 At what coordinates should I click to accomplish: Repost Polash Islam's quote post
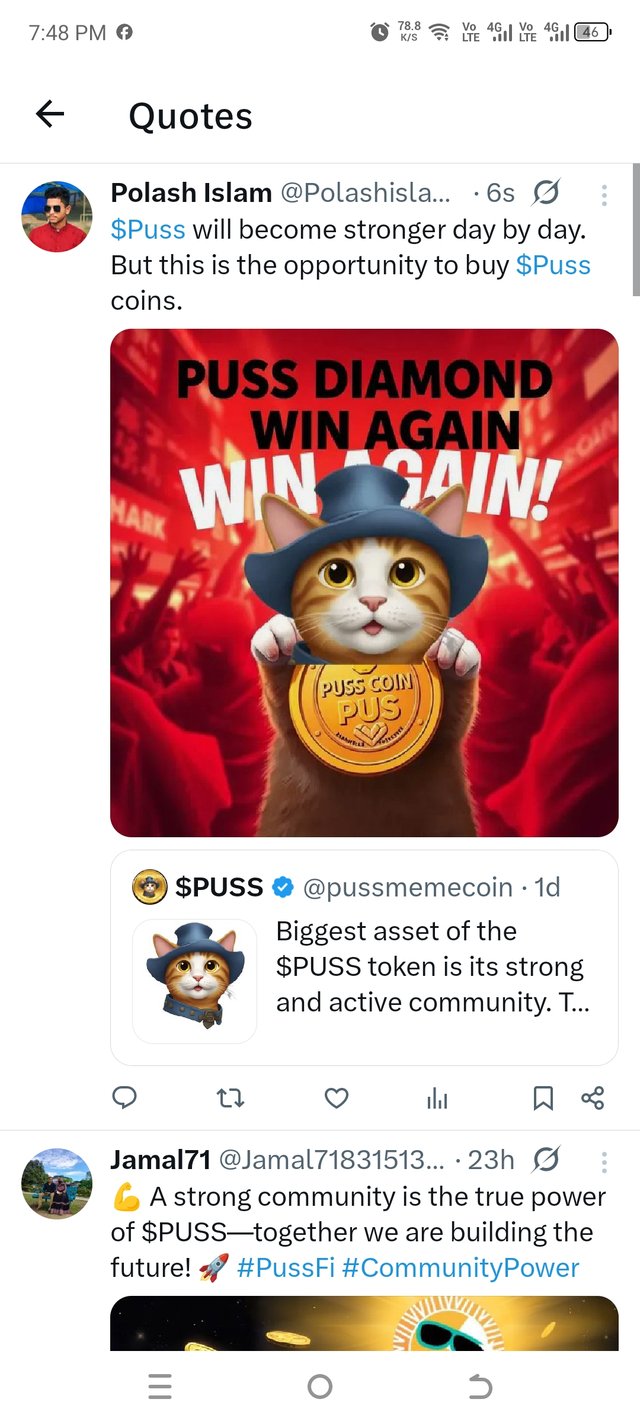[x=230, y=1099]
